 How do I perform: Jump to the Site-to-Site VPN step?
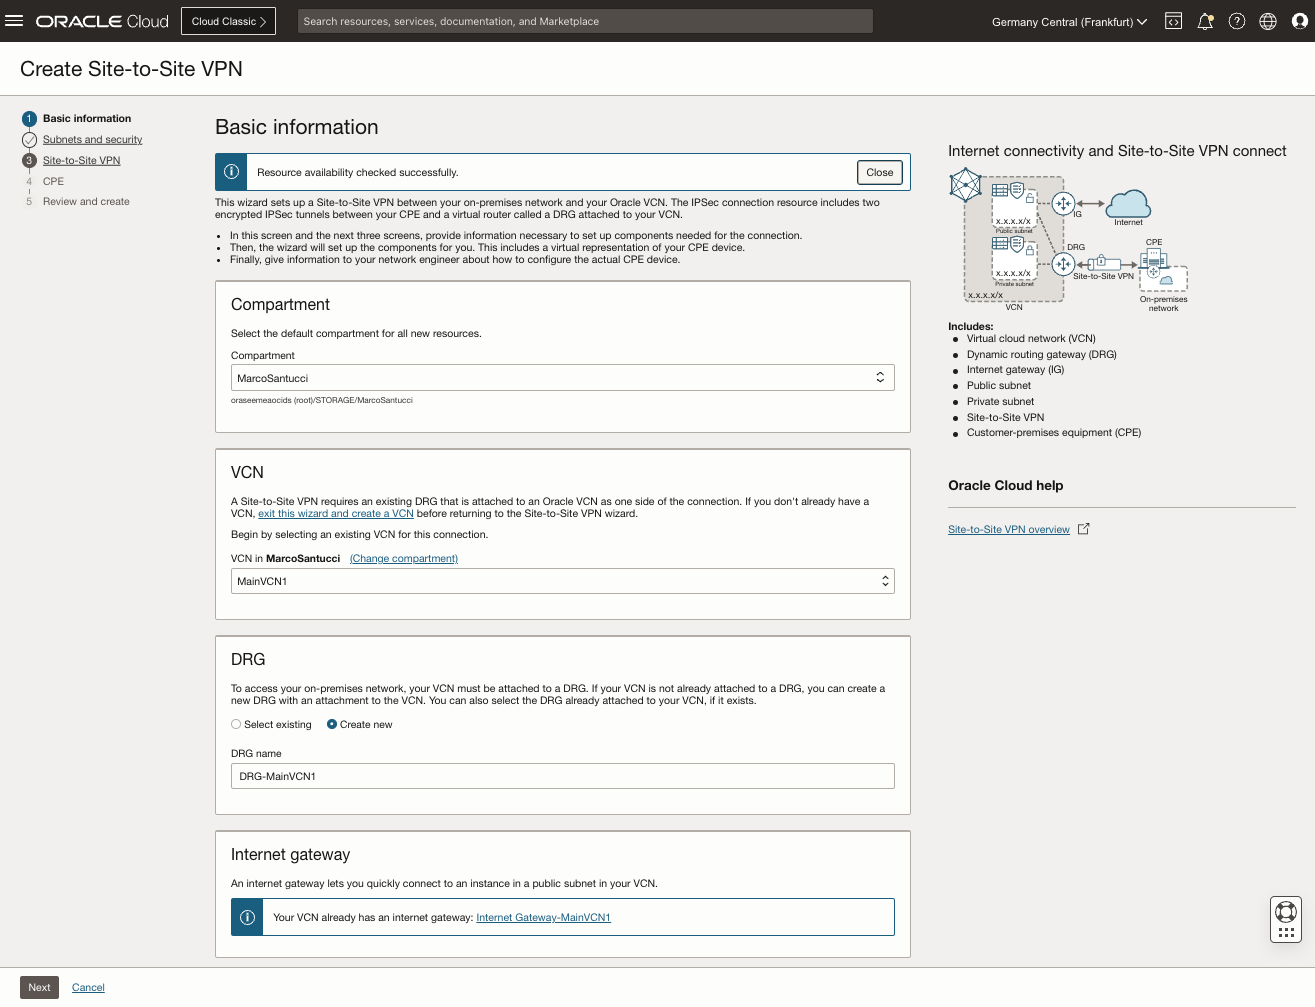tap(81, 160)
